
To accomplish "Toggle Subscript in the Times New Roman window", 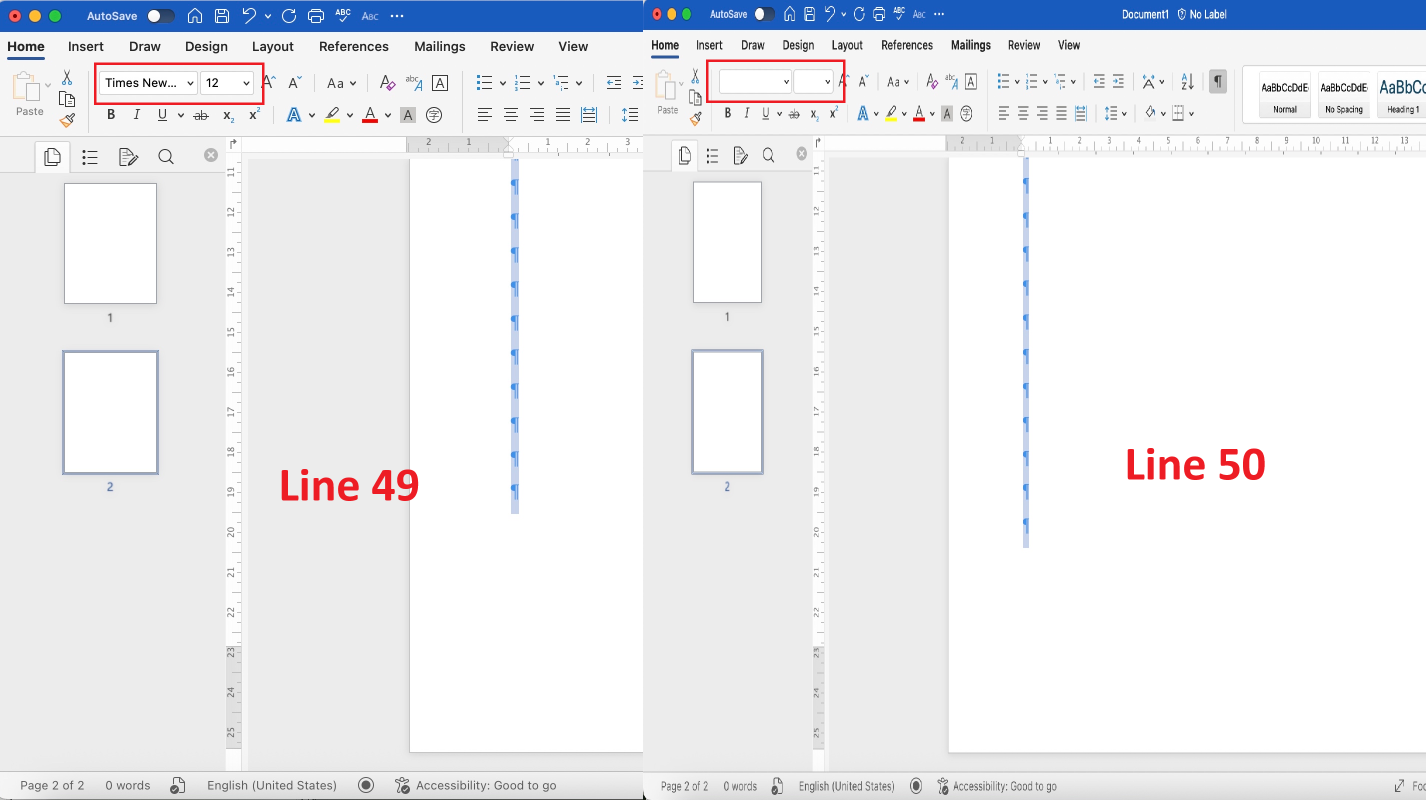I will (228, 116).
